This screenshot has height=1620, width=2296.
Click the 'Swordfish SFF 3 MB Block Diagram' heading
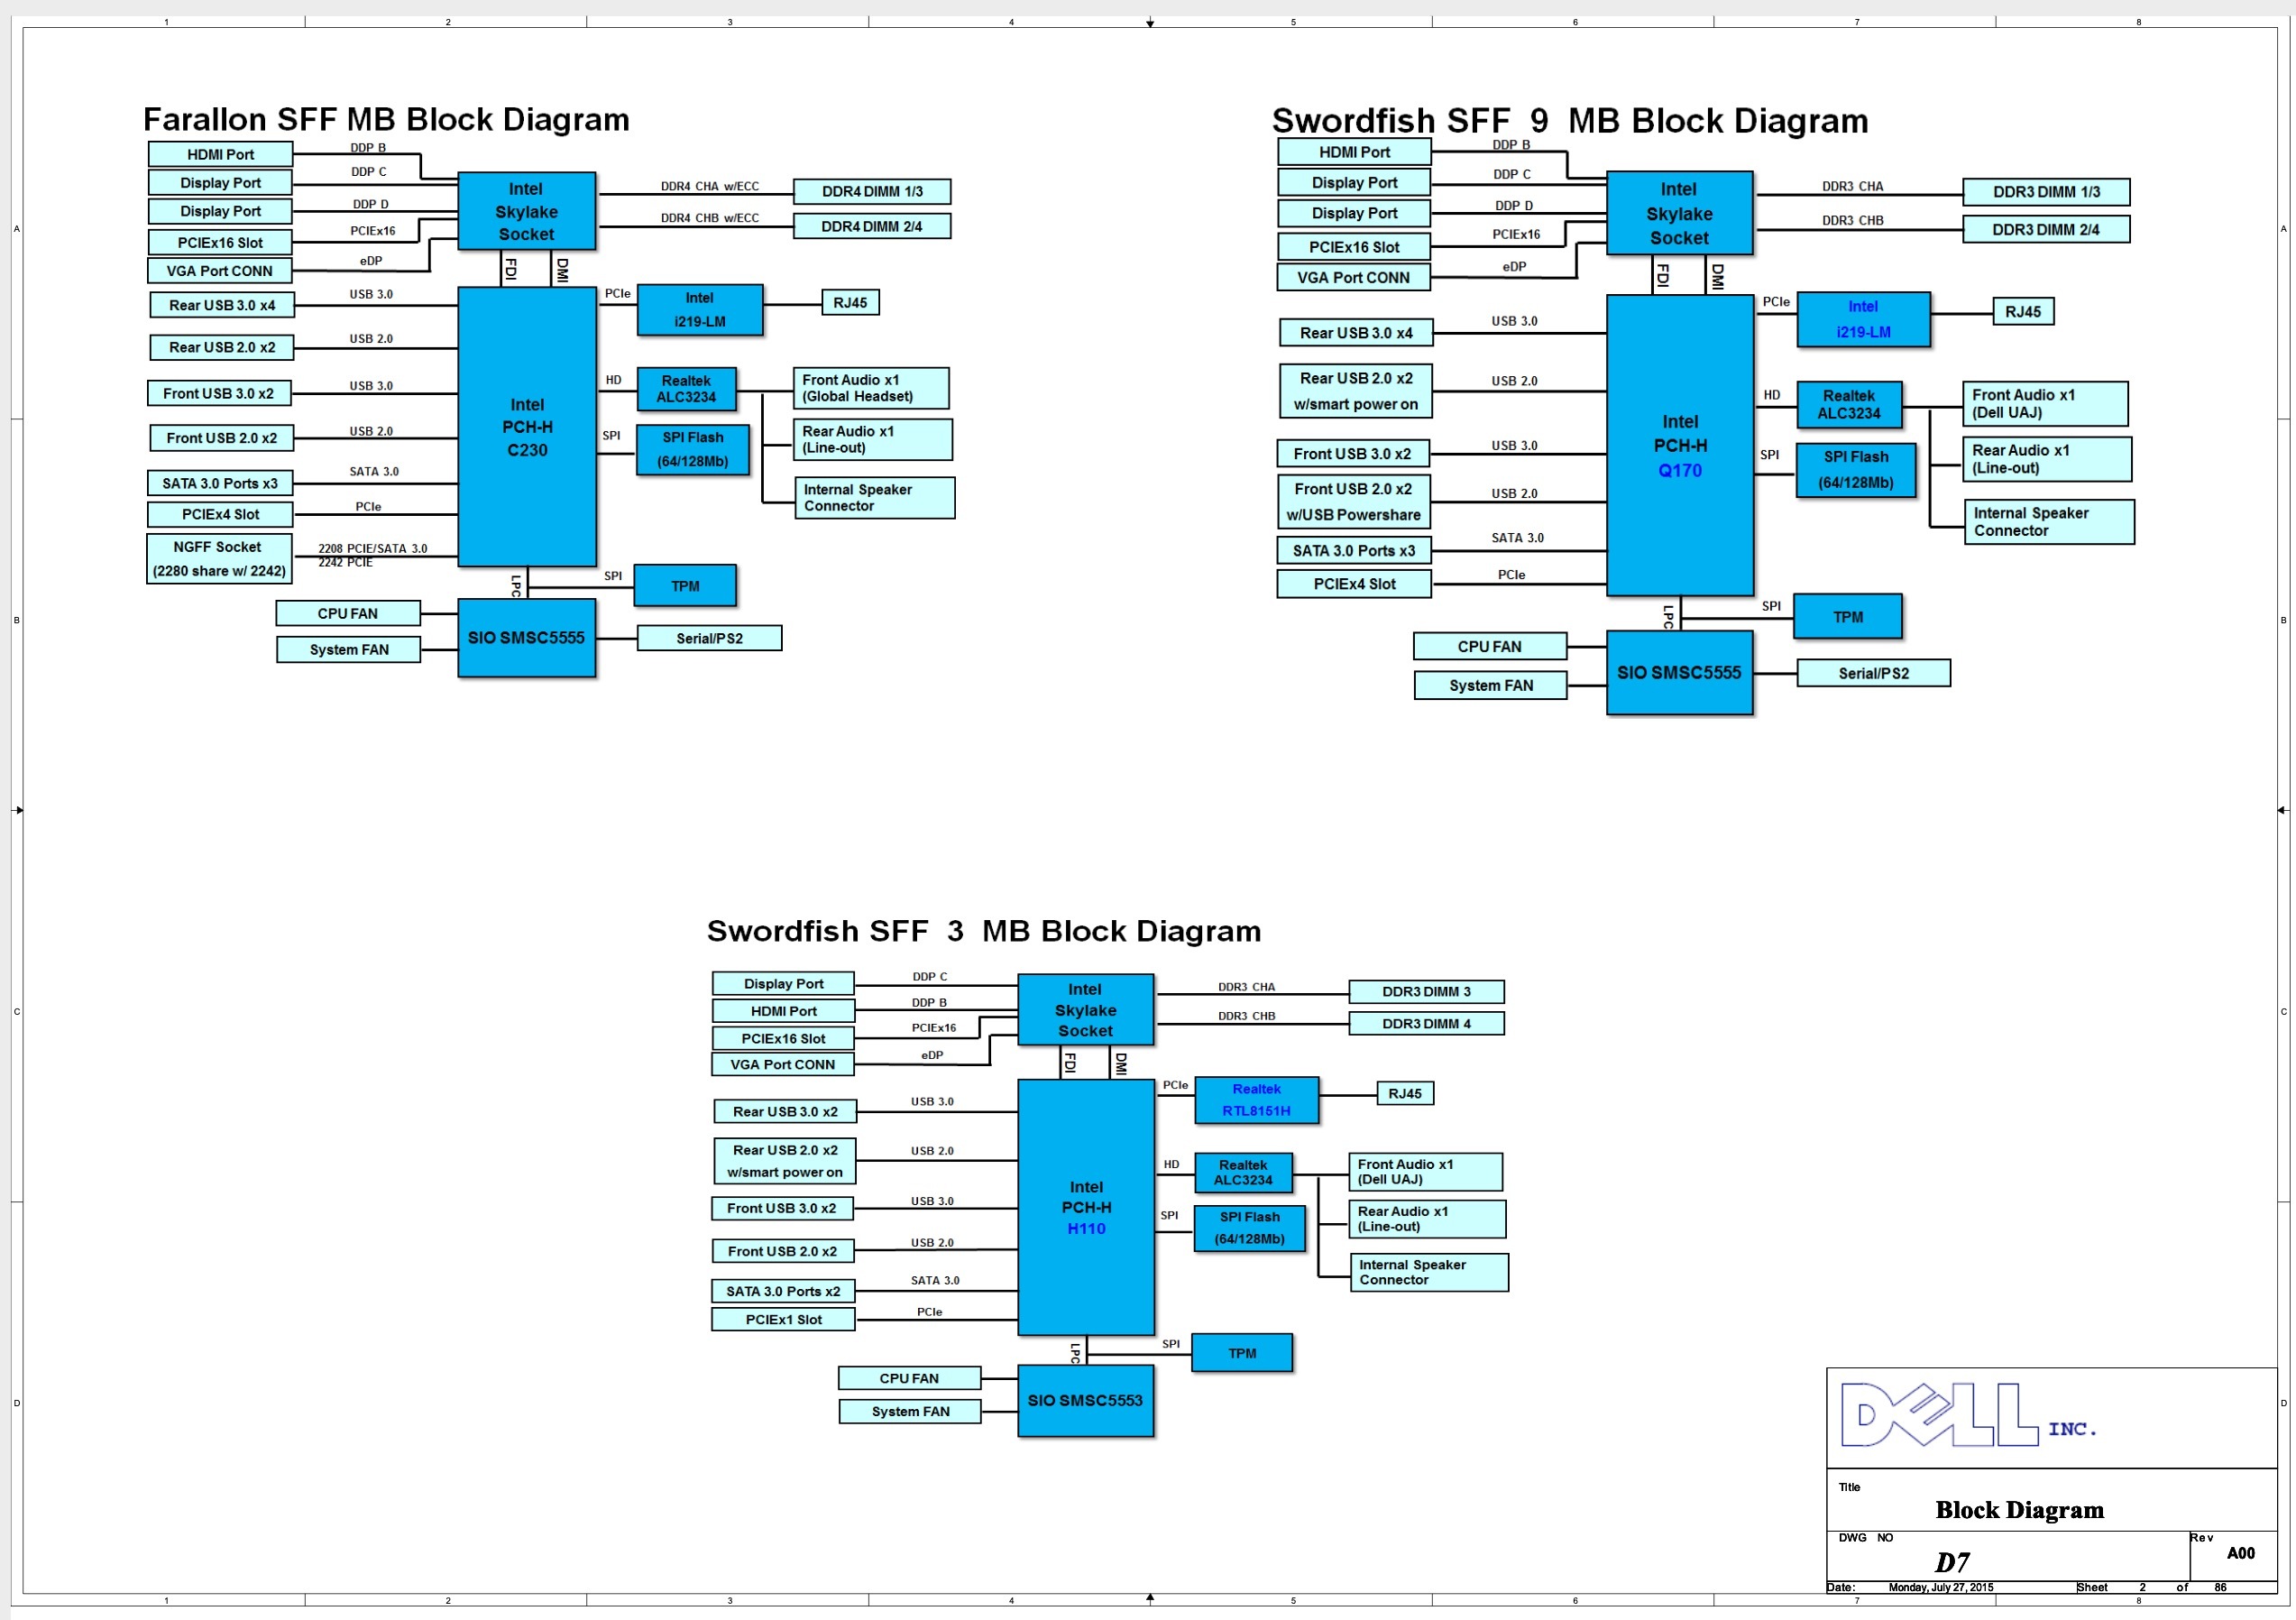pyautogui.click(x=984, y=931)
